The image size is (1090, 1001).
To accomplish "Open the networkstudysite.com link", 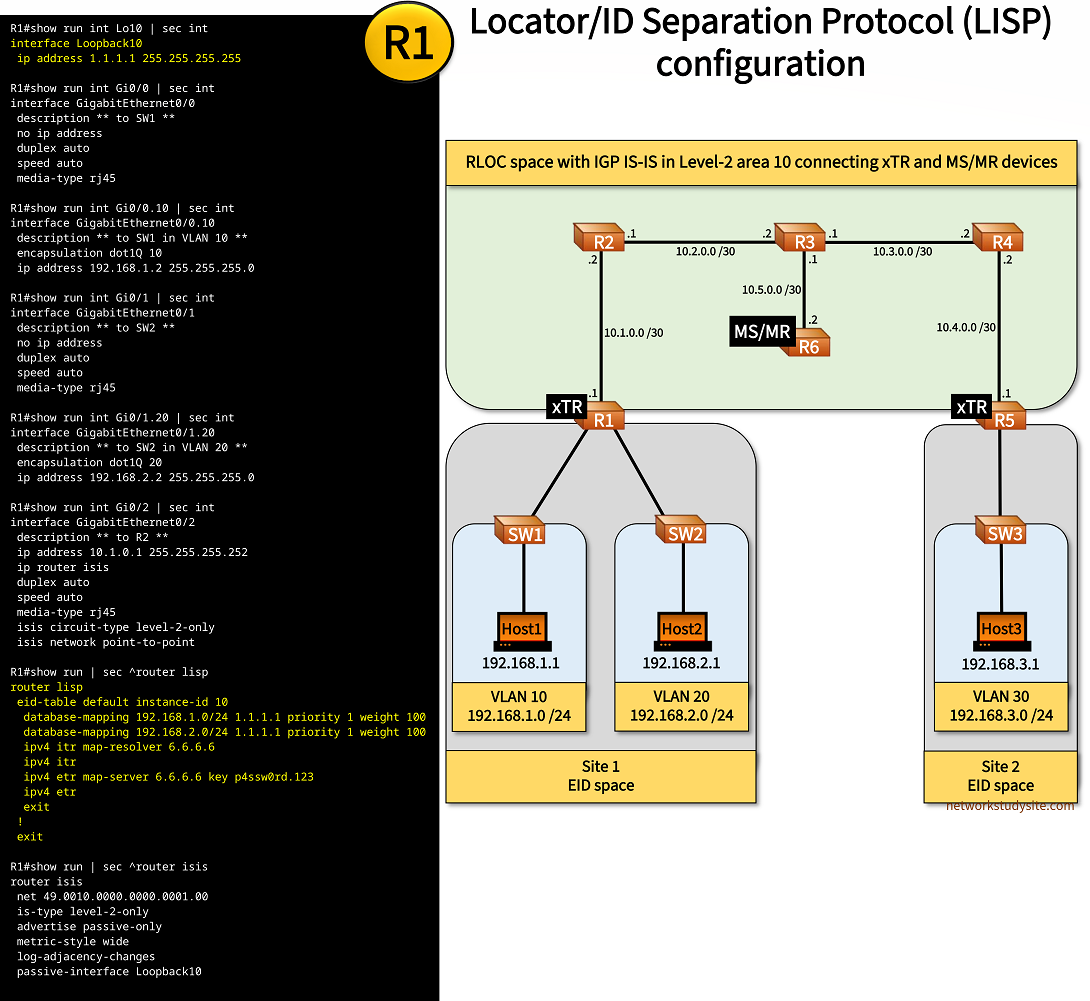I will click(x=1010, y=805).
